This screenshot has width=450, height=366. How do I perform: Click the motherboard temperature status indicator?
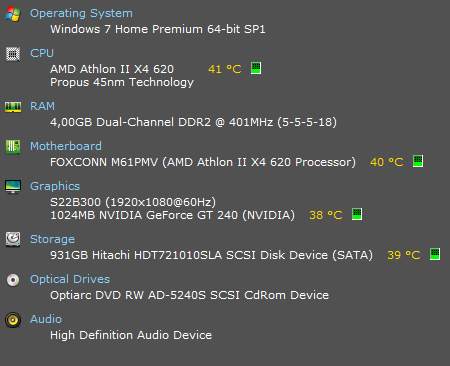(x=418, y=161)
